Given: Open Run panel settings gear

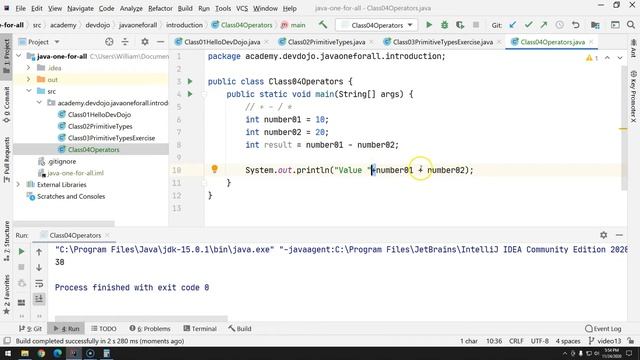Looking at the screenshot, I should 603,235.
